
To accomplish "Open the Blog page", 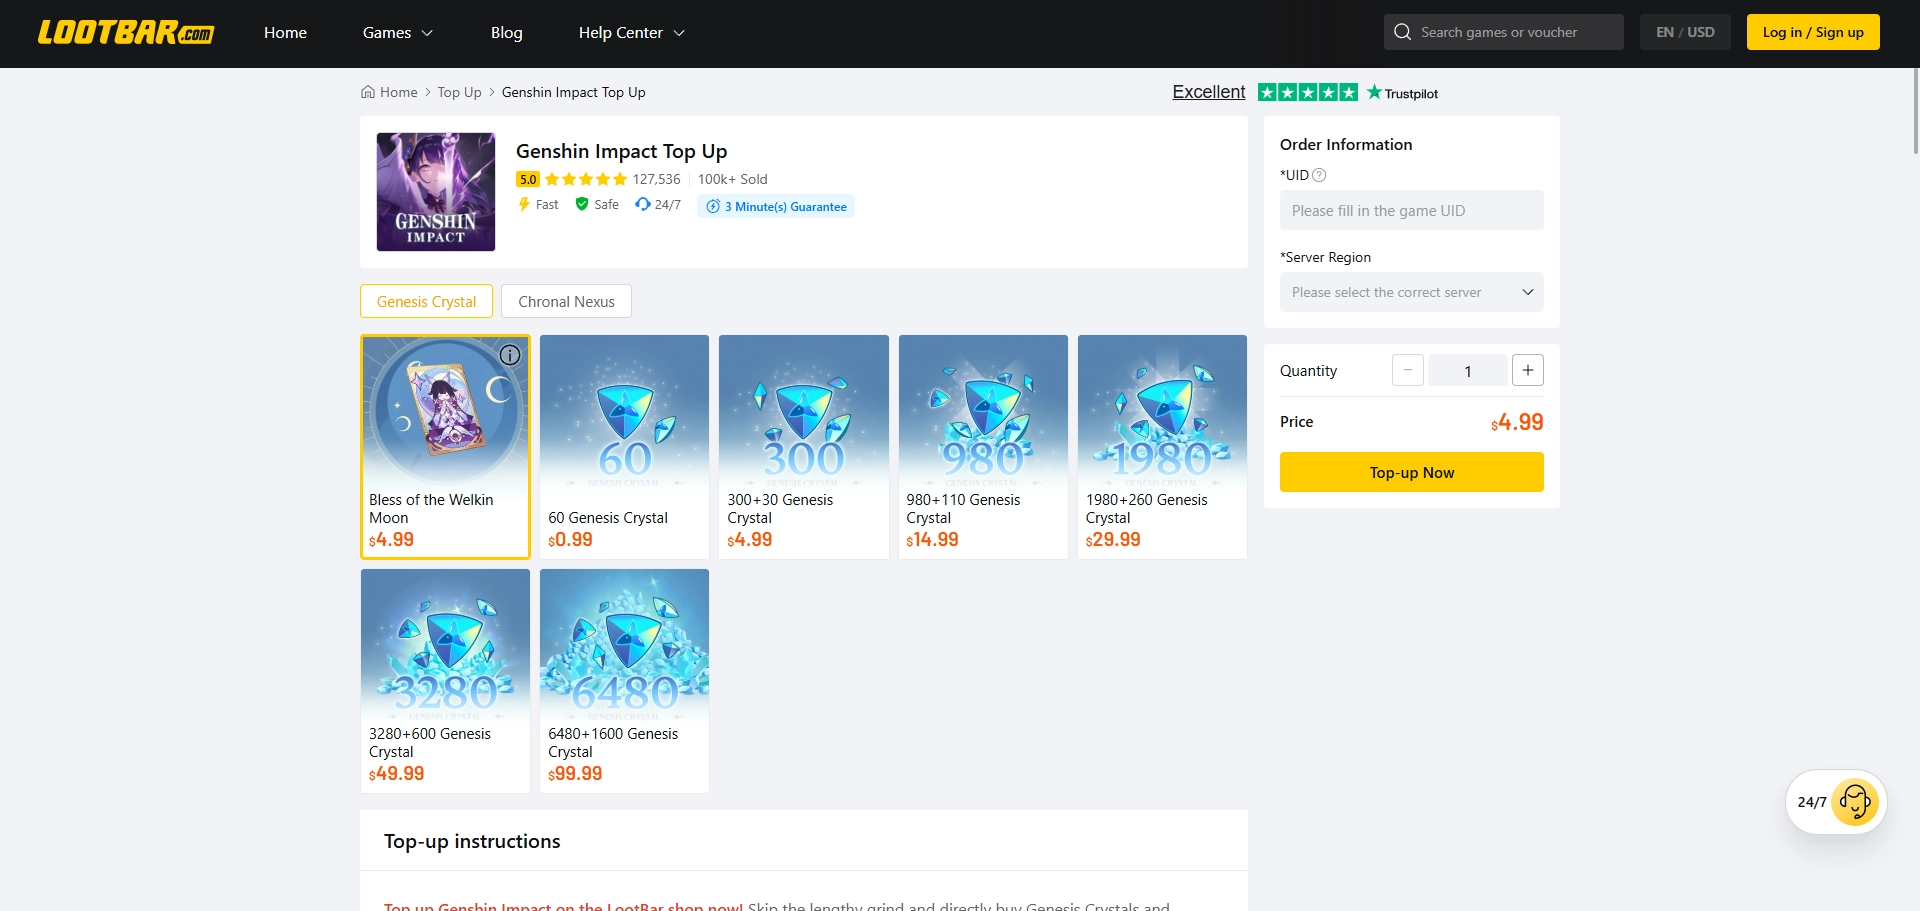I will (507, 33).
